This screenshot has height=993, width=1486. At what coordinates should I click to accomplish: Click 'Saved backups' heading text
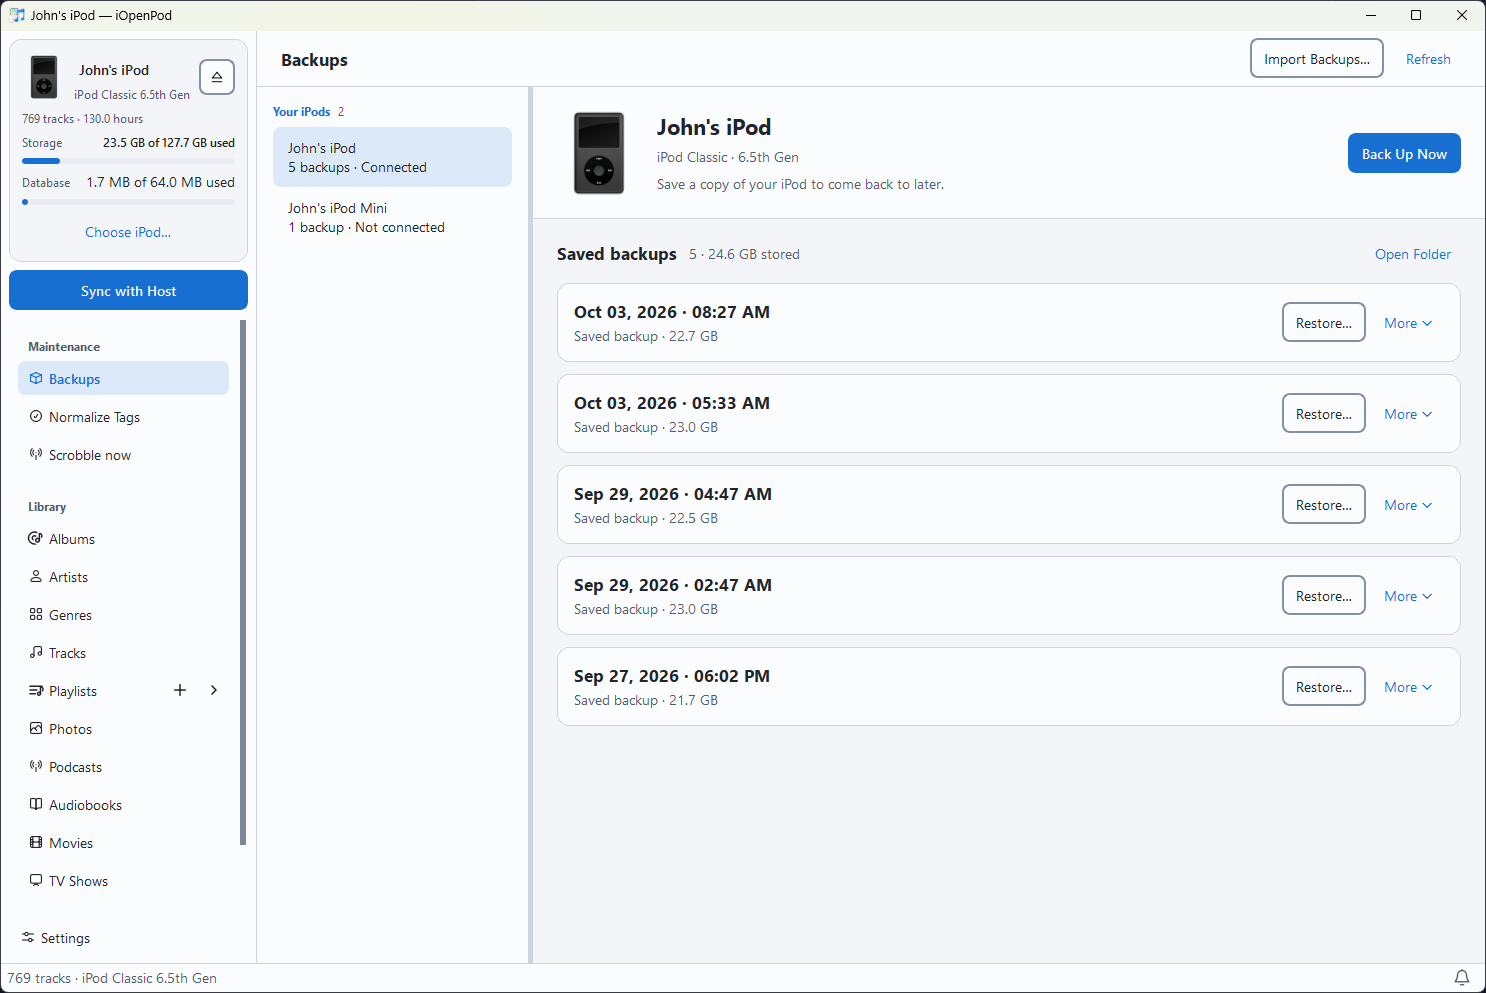tap(617, 254)
